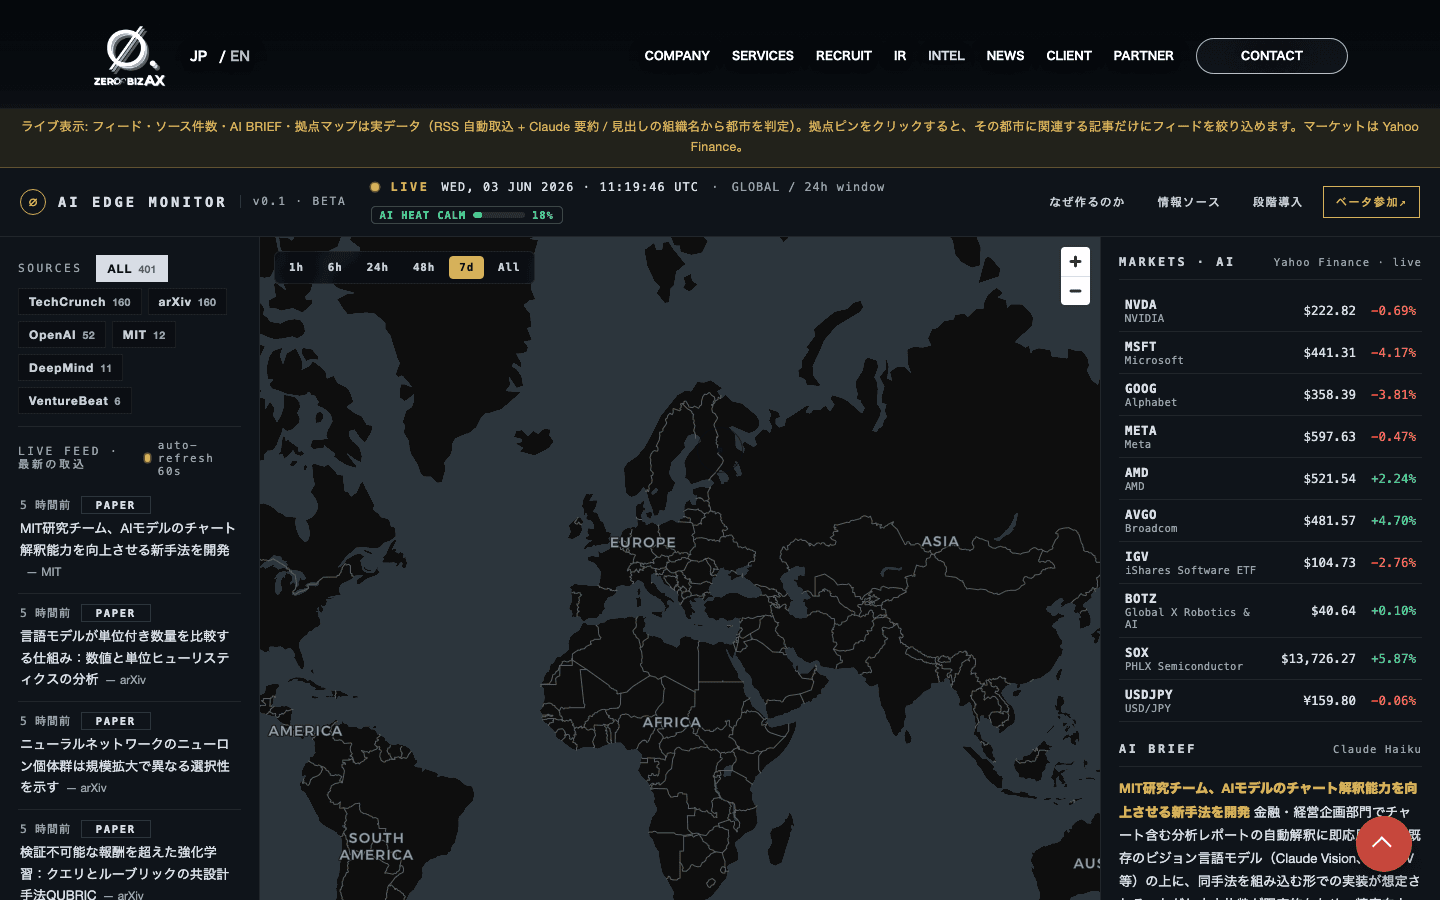Set map time window to 24h

point(377,267)
